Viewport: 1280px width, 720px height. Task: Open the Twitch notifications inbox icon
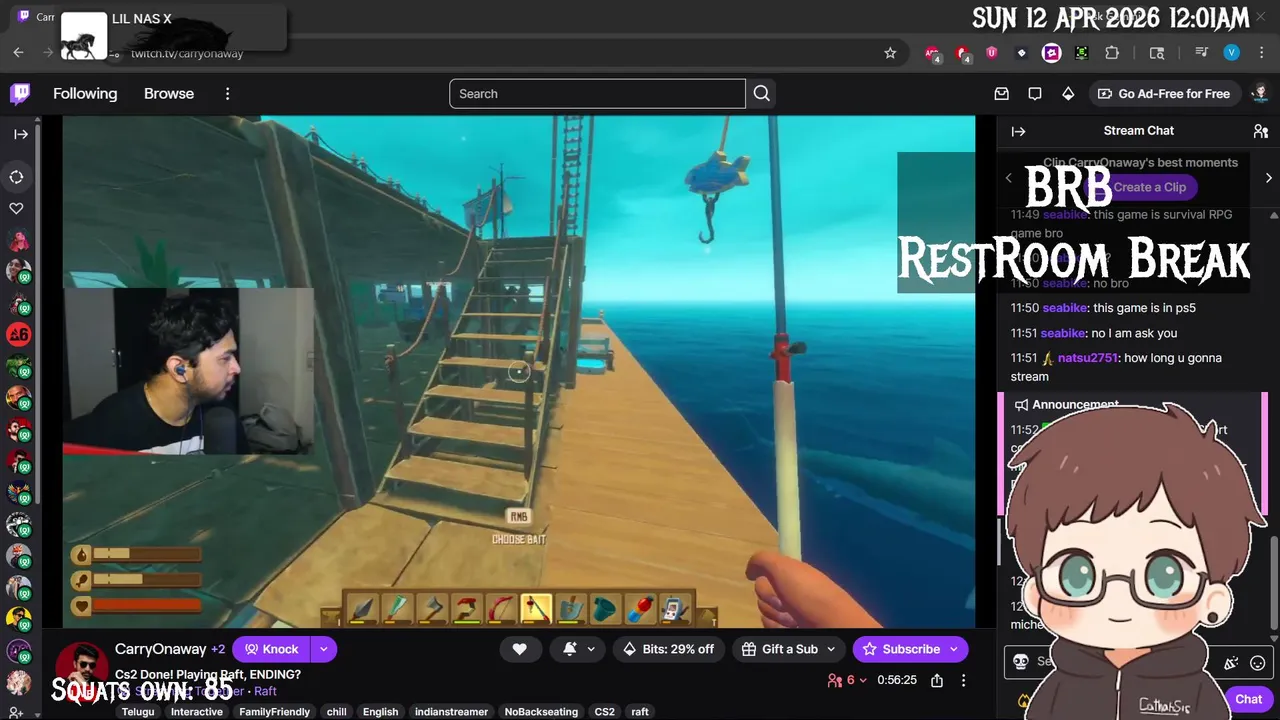(1001, 94)
